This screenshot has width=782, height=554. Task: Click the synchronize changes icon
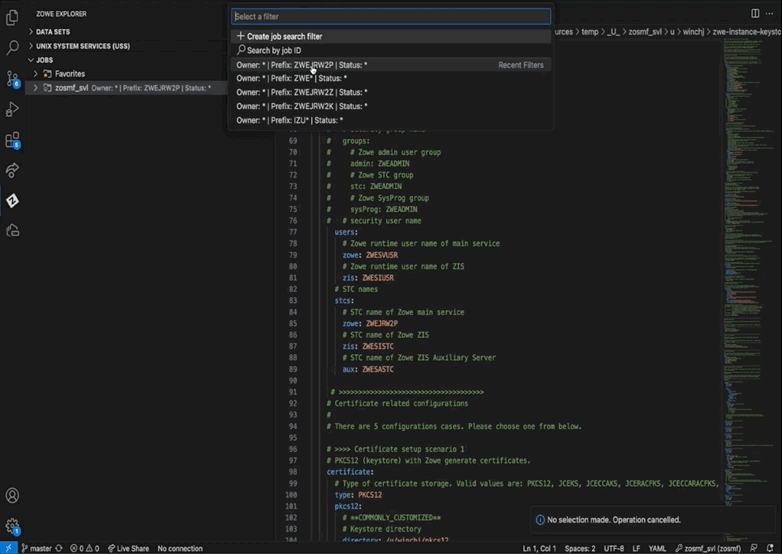pyautogui.click(x=59, y=548)
